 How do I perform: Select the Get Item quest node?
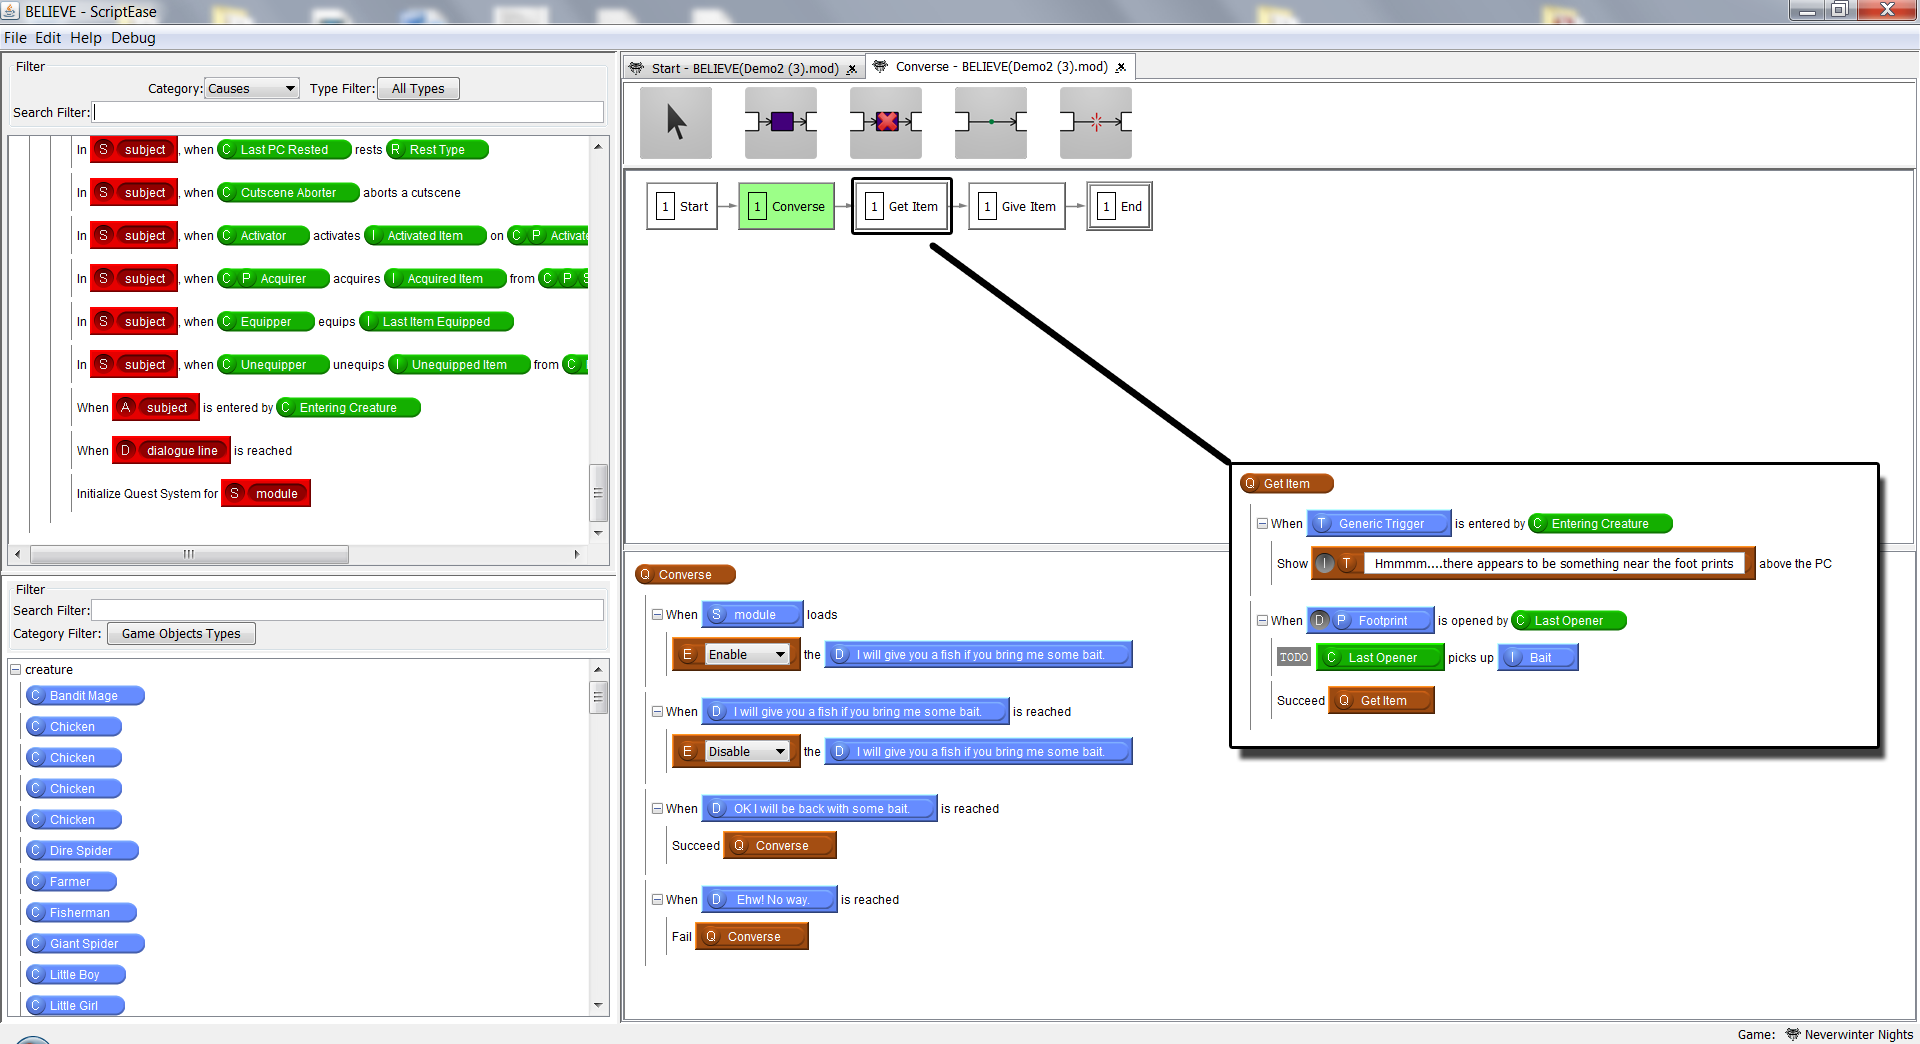pos(902,206)
